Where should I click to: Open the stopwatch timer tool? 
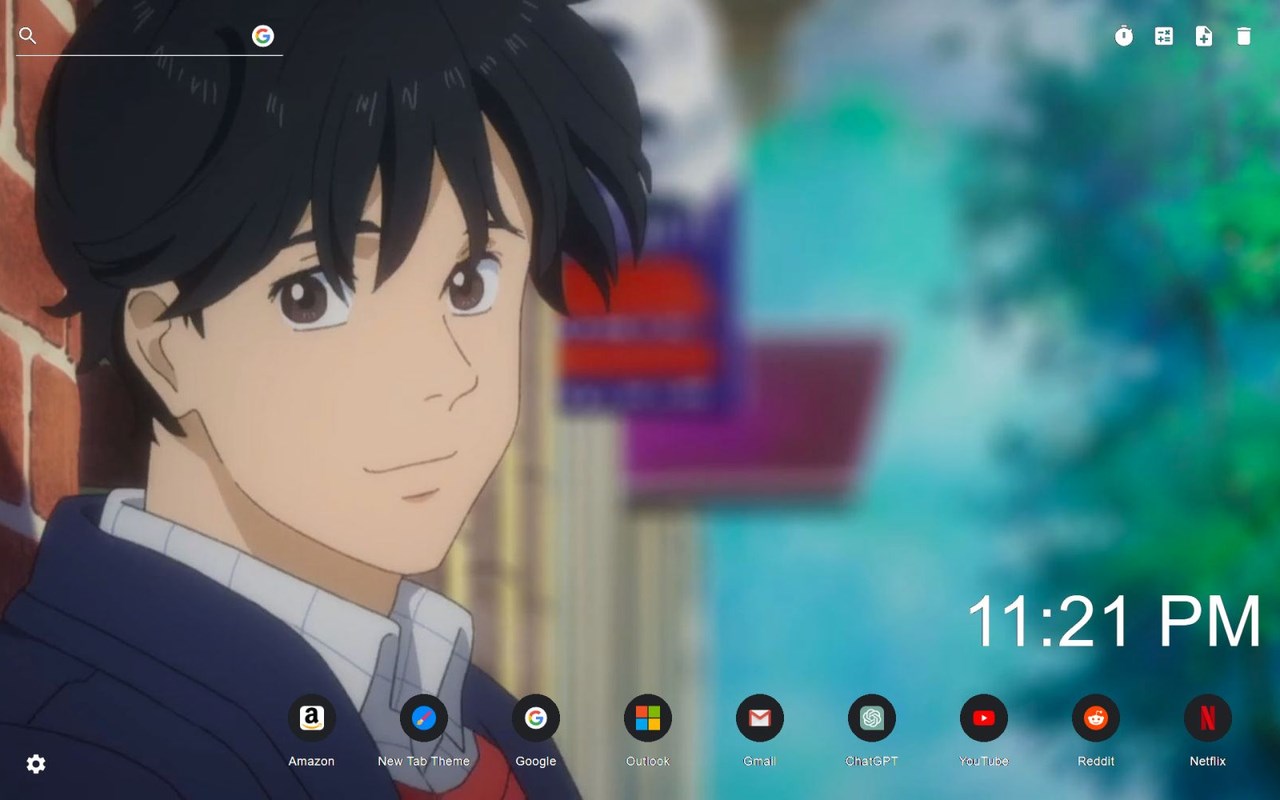pyautogui.click(x=1124, y=36)
